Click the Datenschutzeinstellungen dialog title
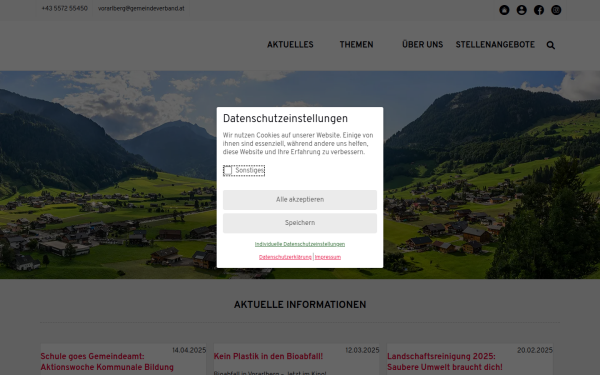600x375 pixels. [x=285, y=119]
